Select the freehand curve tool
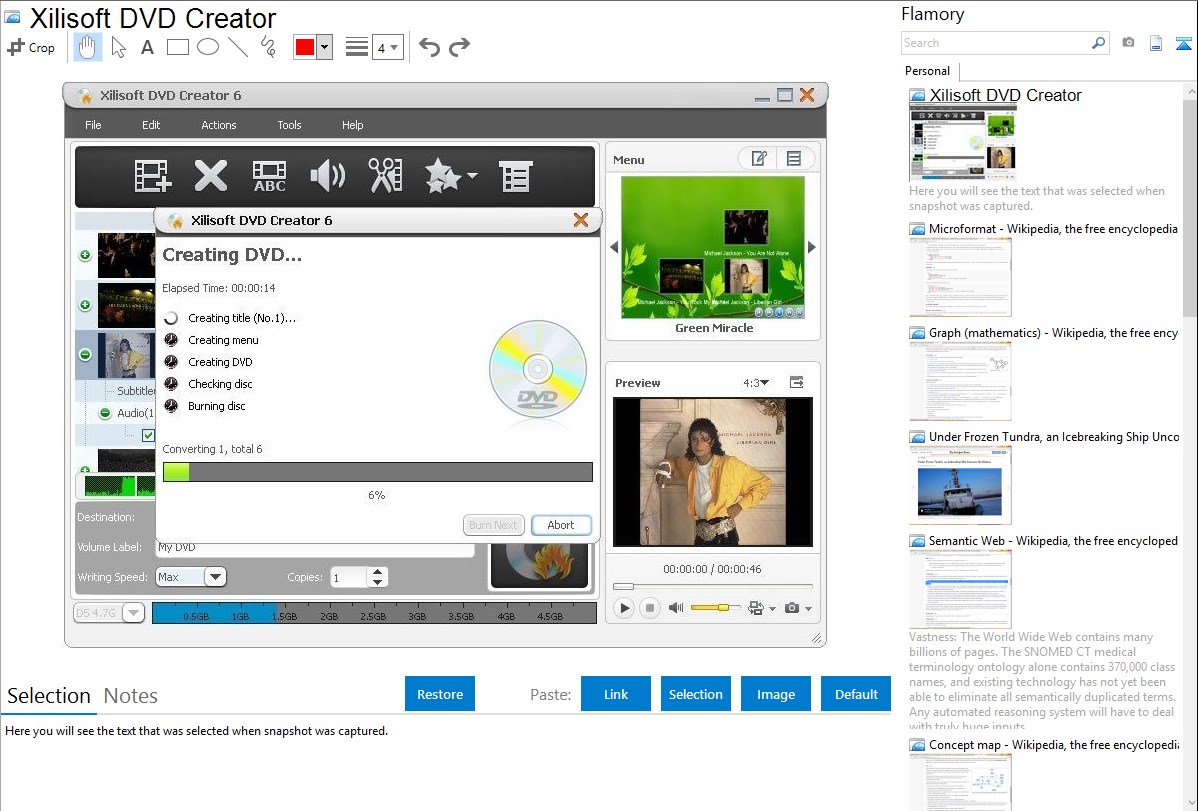This screenshot has height=811, width=1198. (x=267, y=47)
